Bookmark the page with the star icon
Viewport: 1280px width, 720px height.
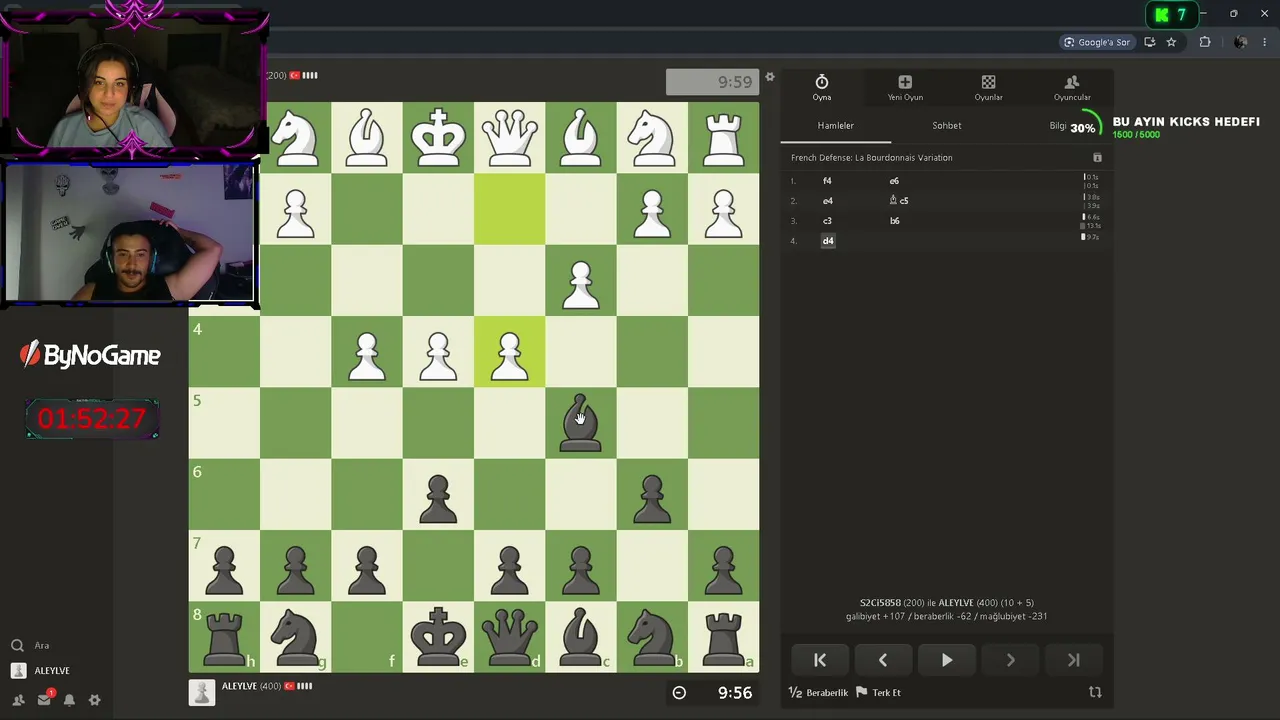click(x=1171, y=42)
